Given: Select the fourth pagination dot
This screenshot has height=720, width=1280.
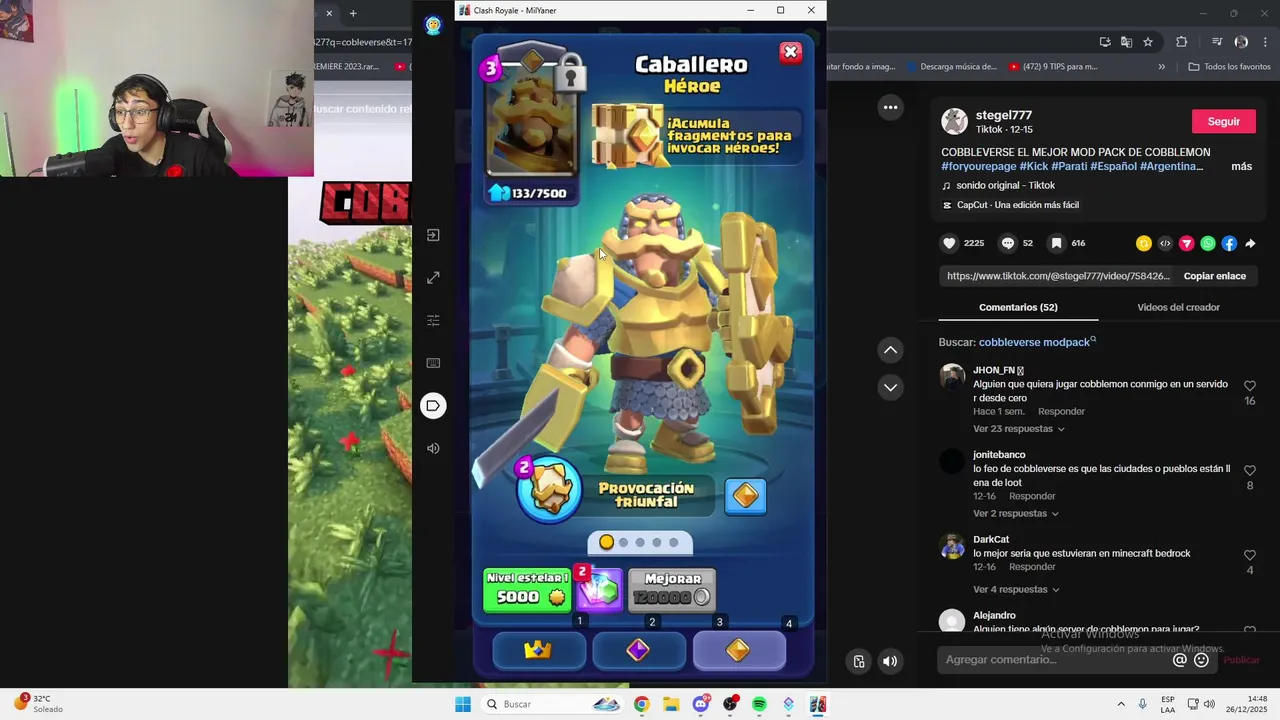Looking at the screenshot, I should (657, 542).
